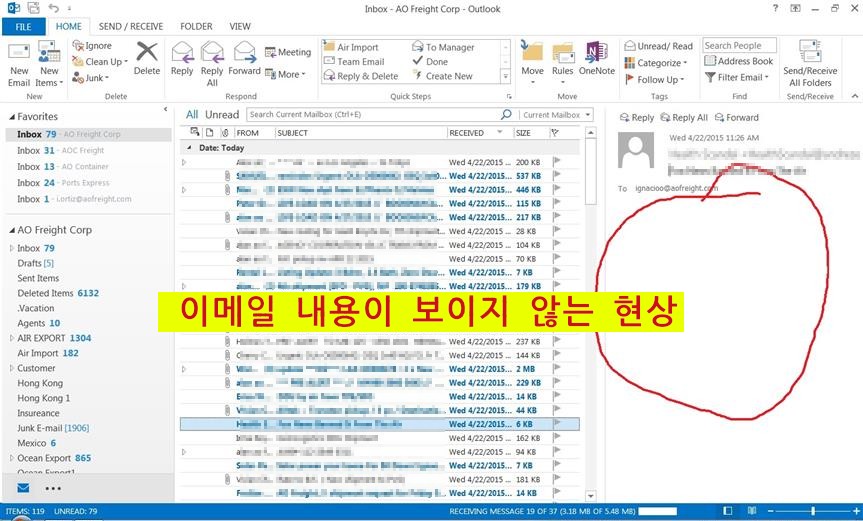Flag the selected 6 KB message
This screenshot has width=863, height=521.
(x=556, y=424)
